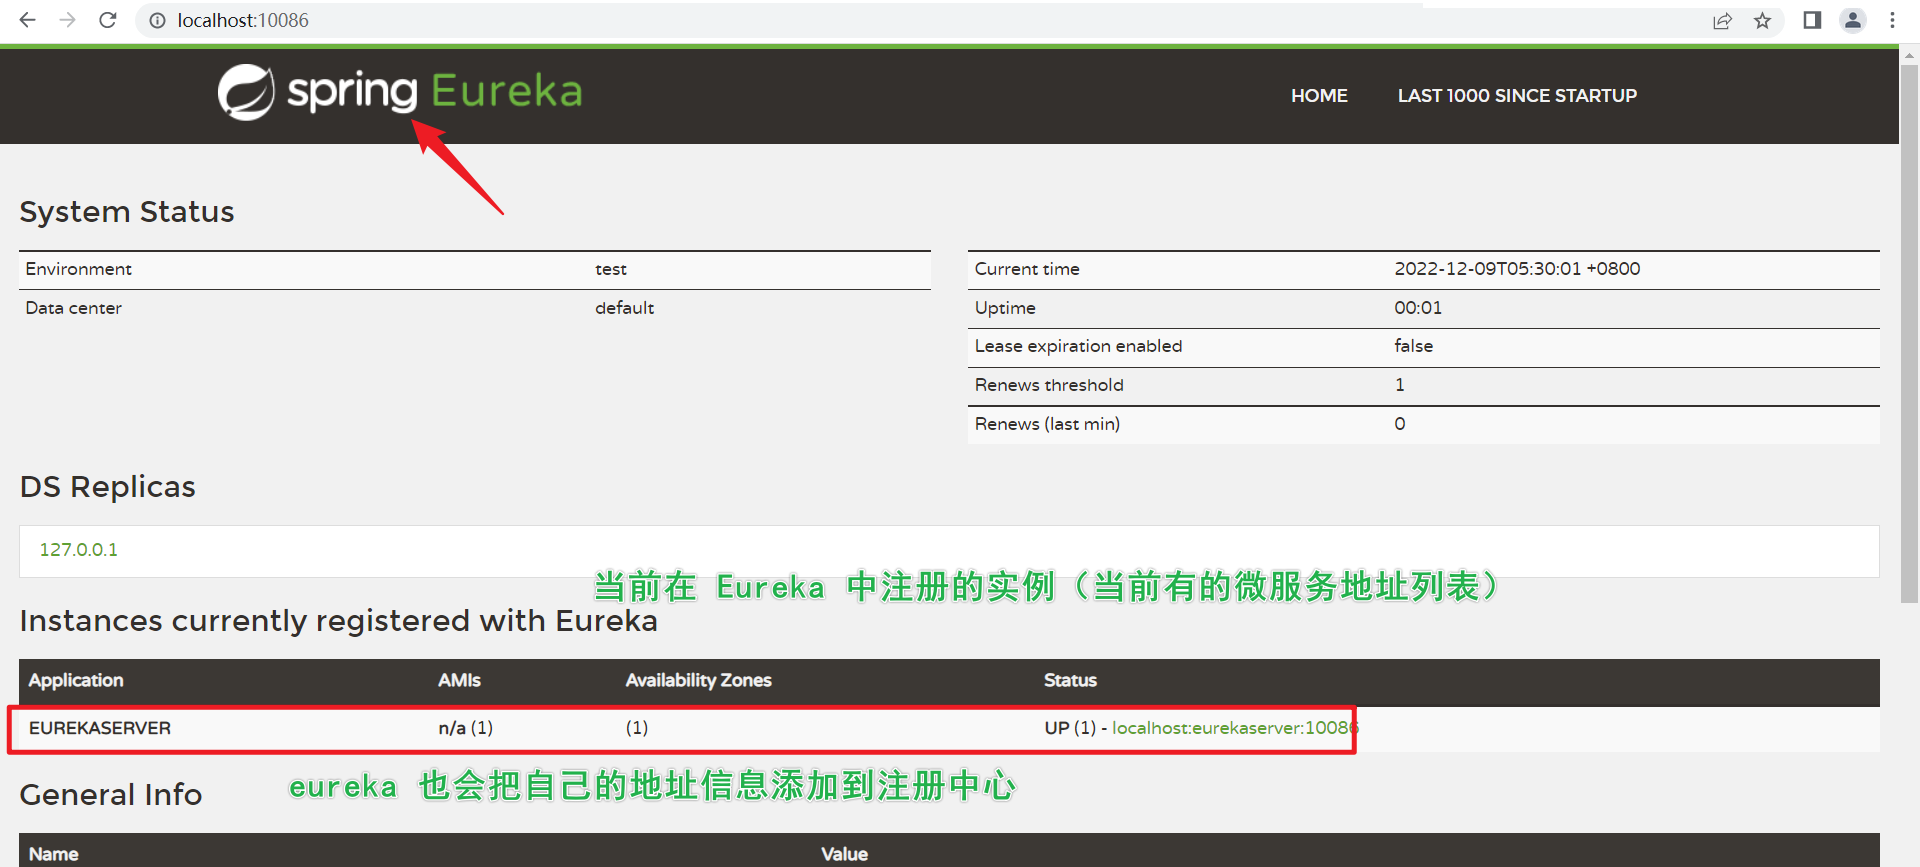This screenshot has width=1920, height=867.
Task: Click 'Instances currently registered with Eureka' heading
Action: (x=339, y=621)
